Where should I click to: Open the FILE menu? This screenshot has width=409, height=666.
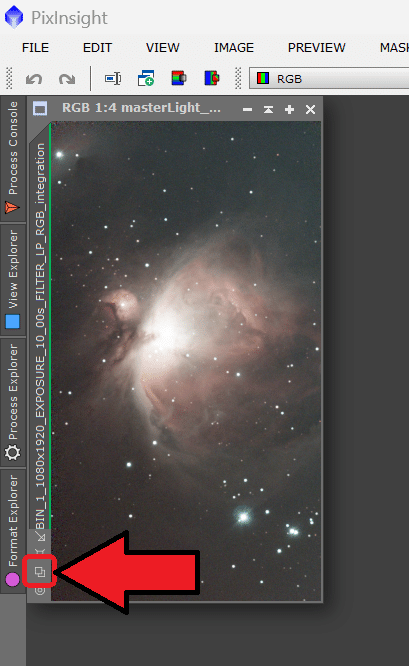[35, 48]
